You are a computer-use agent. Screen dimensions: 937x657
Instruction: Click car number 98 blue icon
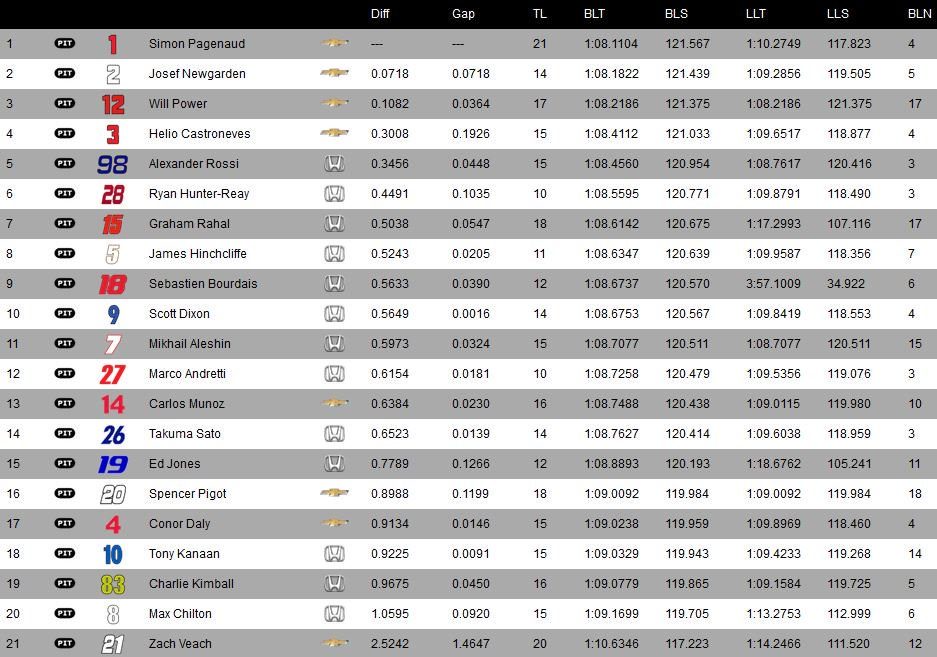point(112,164)
